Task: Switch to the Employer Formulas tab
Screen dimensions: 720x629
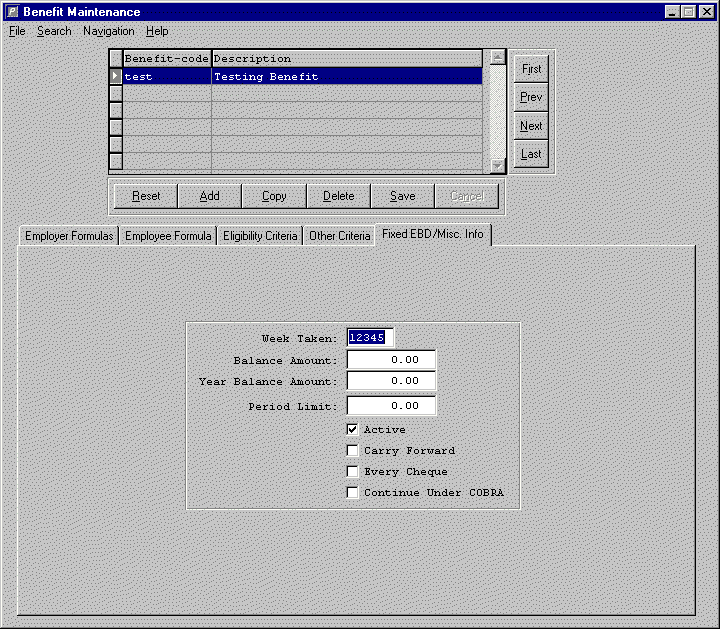Action: coord(69,236)
